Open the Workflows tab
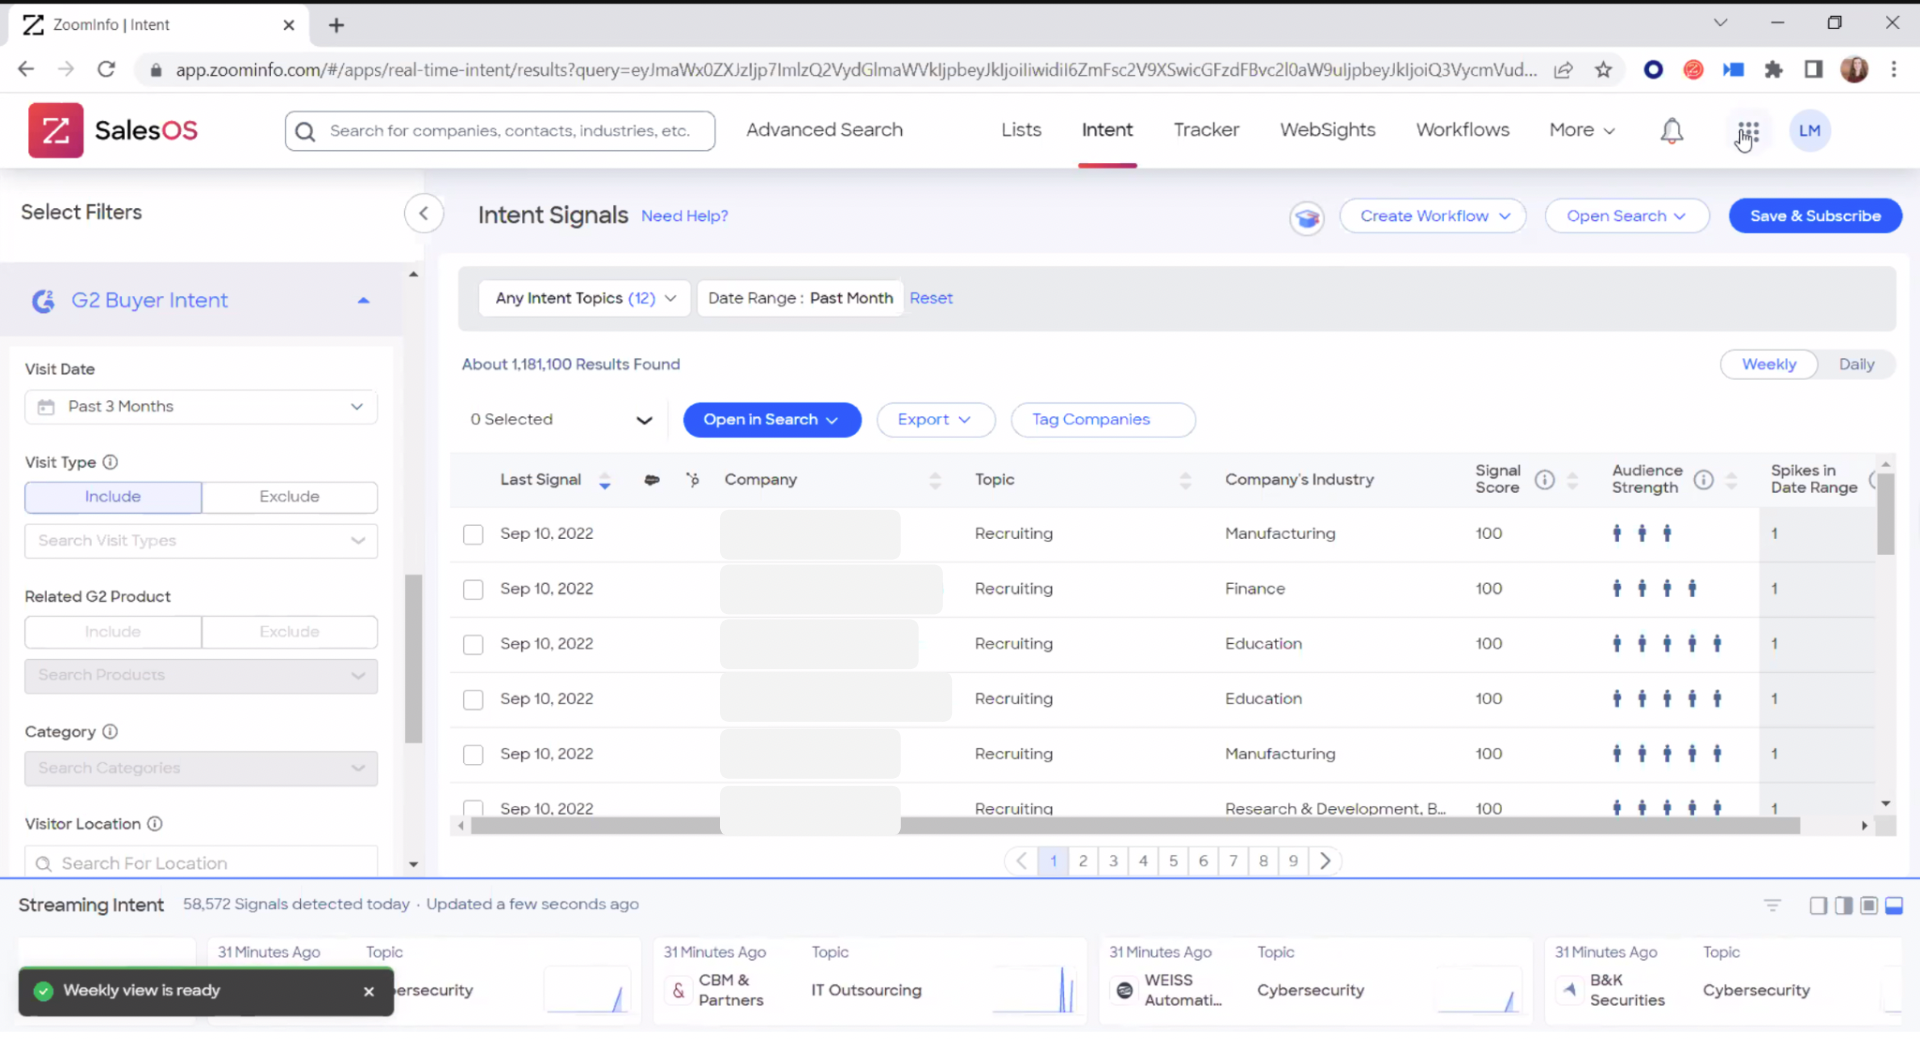Image resolution: width=1920 pixels, height=1039 pixels. (1462, 130)
